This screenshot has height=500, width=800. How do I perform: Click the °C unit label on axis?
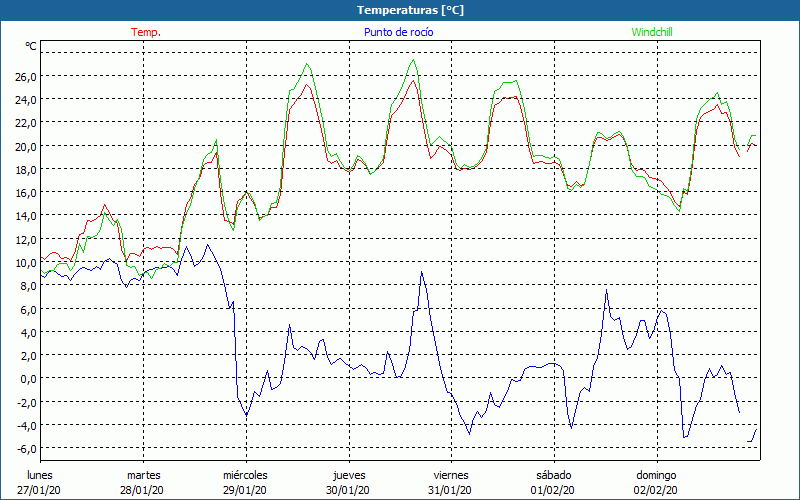point(31,46)
